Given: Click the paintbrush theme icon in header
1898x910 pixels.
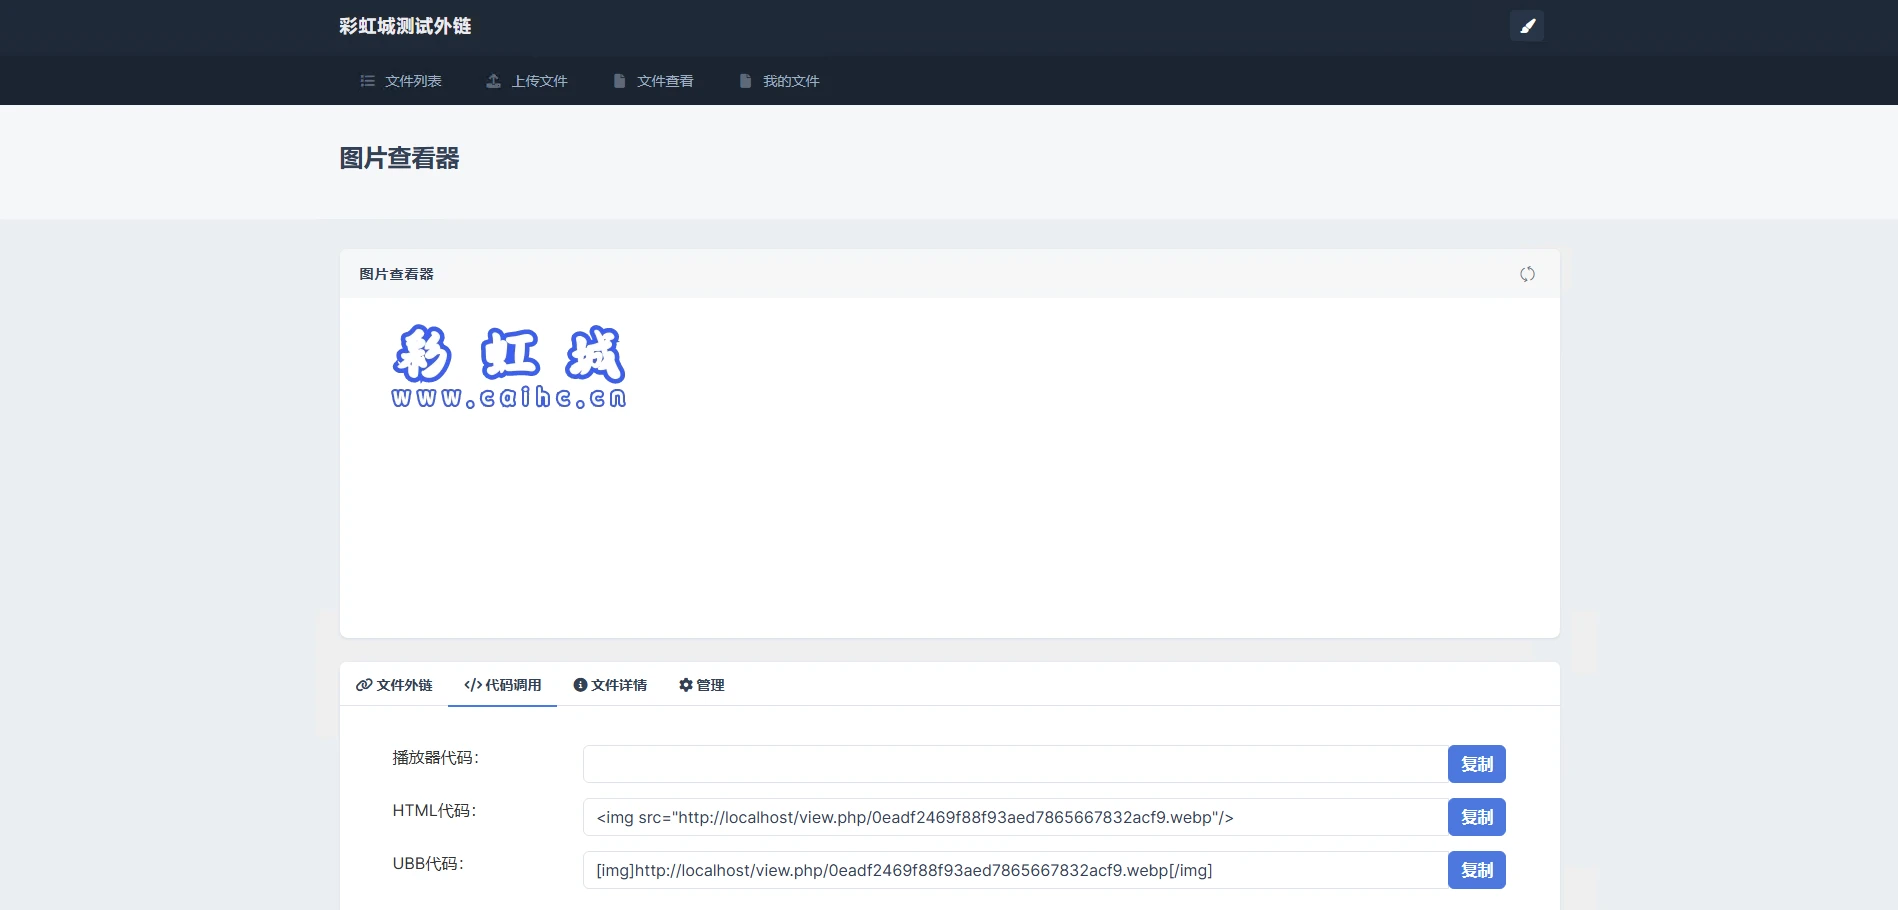Looking at the screenshot, I should click(x=1526, y=26).
